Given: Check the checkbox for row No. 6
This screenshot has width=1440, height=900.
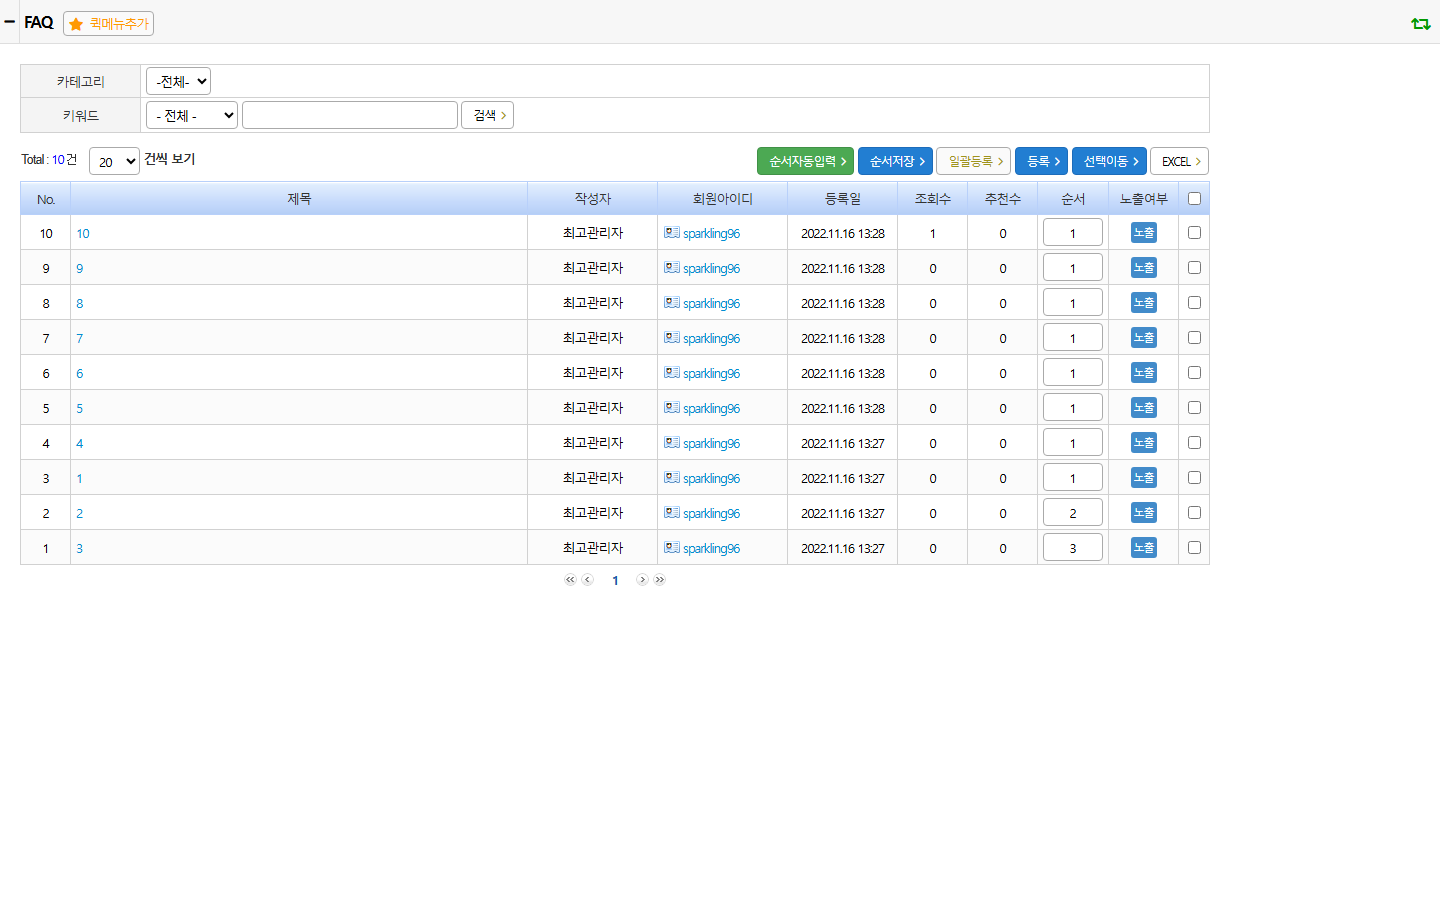Looking at the screenshot, I should point(1194,372).
